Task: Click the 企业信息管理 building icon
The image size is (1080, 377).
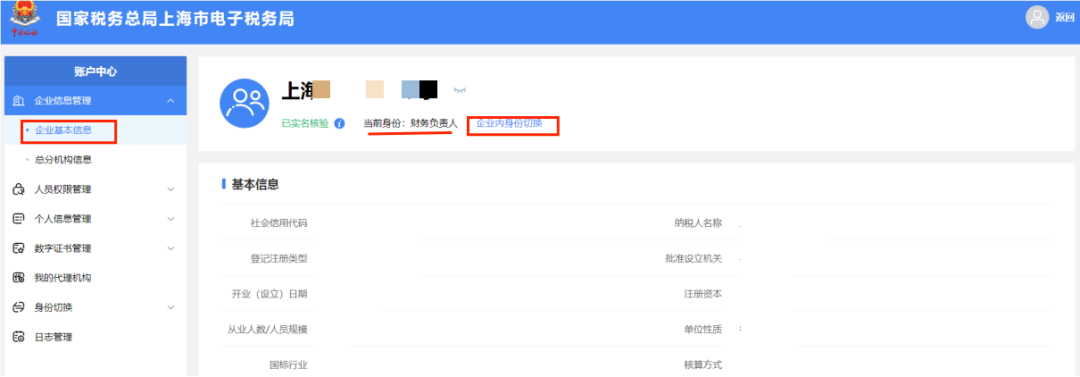Action: click(19, 101)
